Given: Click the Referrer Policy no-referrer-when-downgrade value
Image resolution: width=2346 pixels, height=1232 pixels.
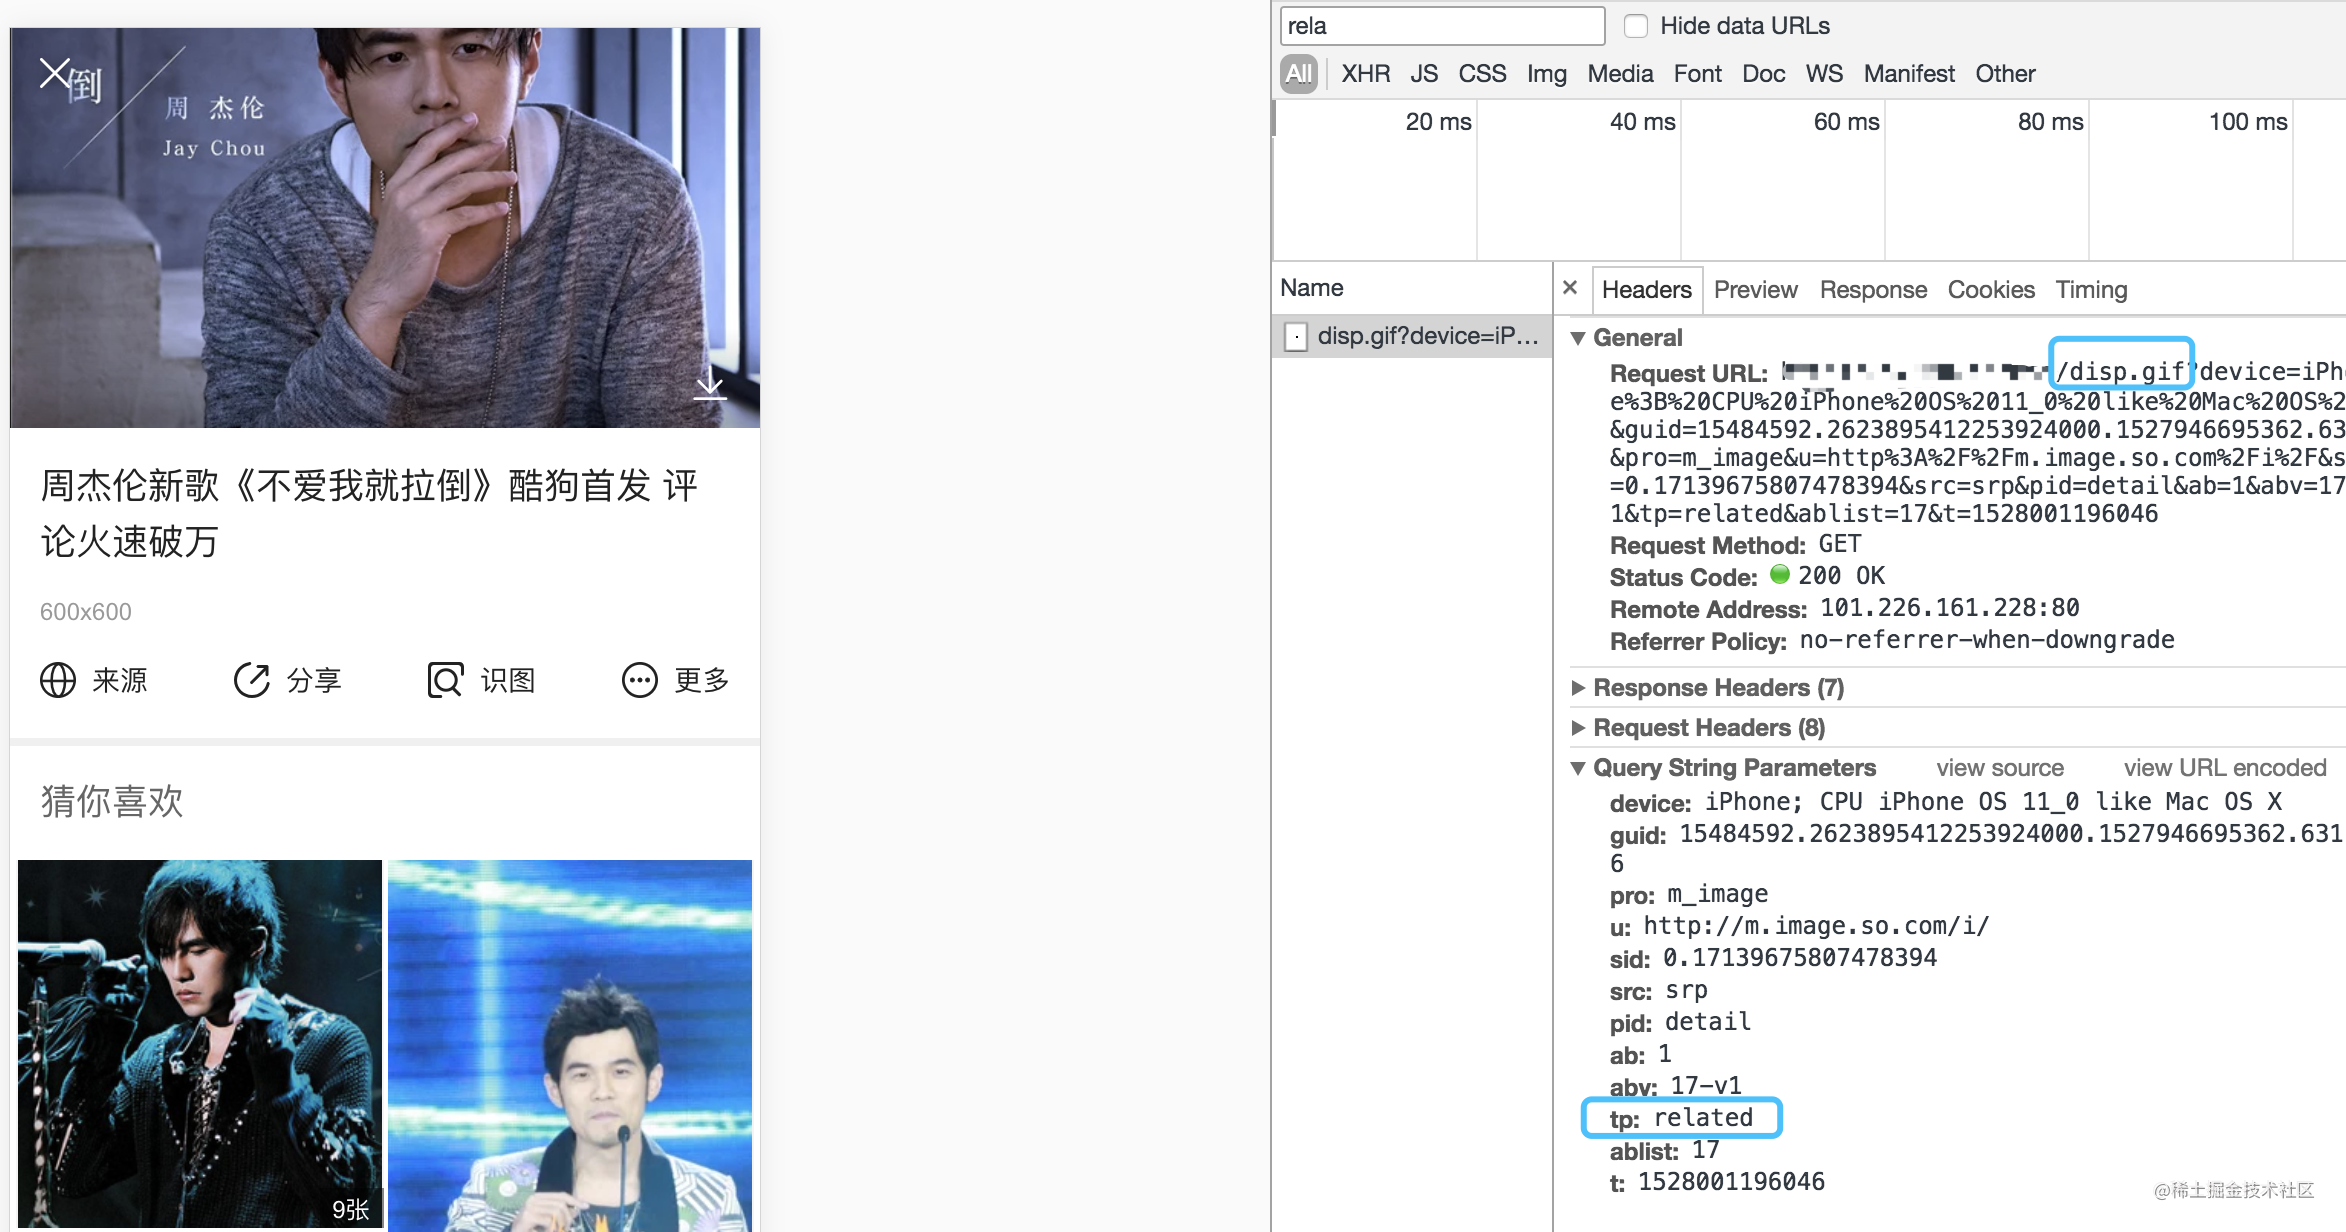Looking at the screenshot, I should (1987, 640).
